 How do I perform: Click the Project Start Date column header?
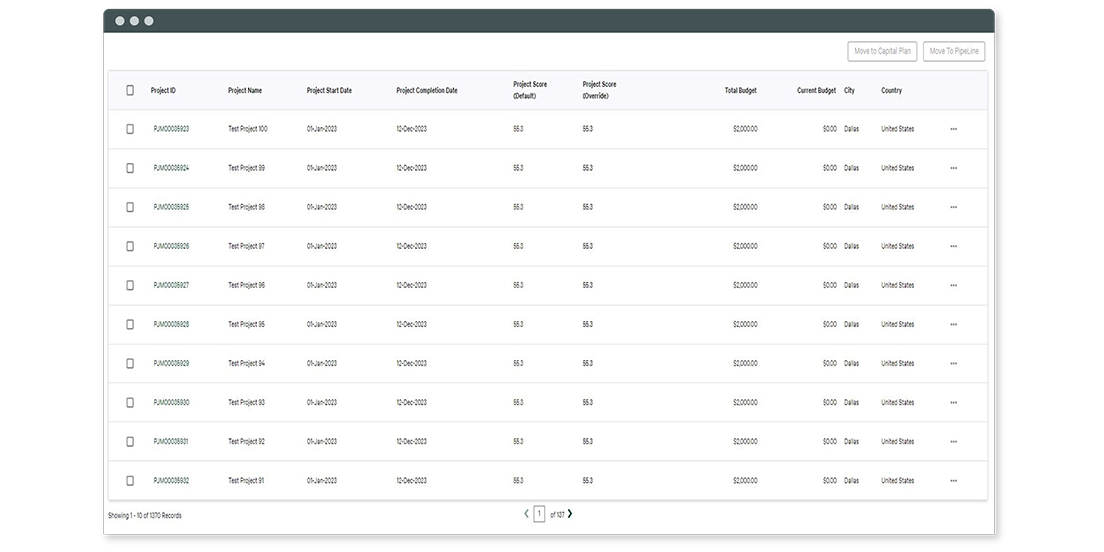(x=329, y=90)
